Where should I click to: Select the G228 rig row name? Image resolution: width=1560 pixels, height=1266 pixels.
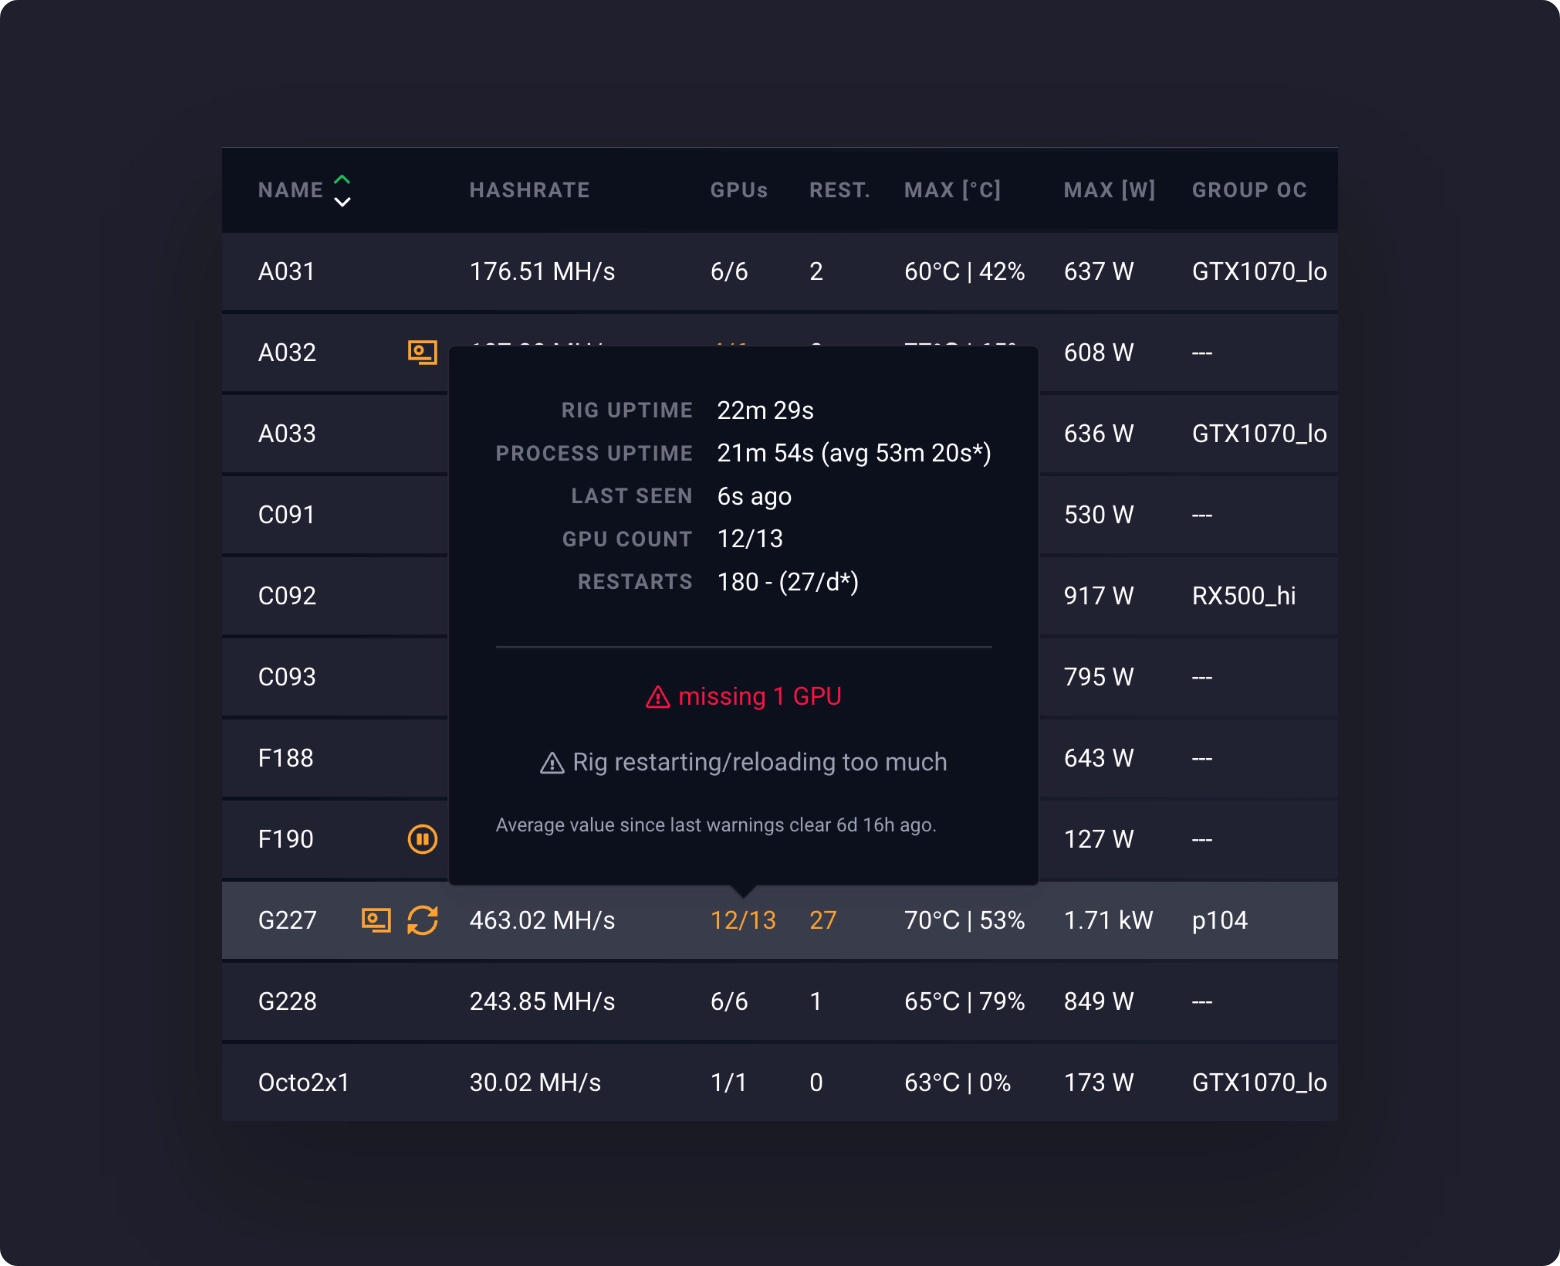287,1002
